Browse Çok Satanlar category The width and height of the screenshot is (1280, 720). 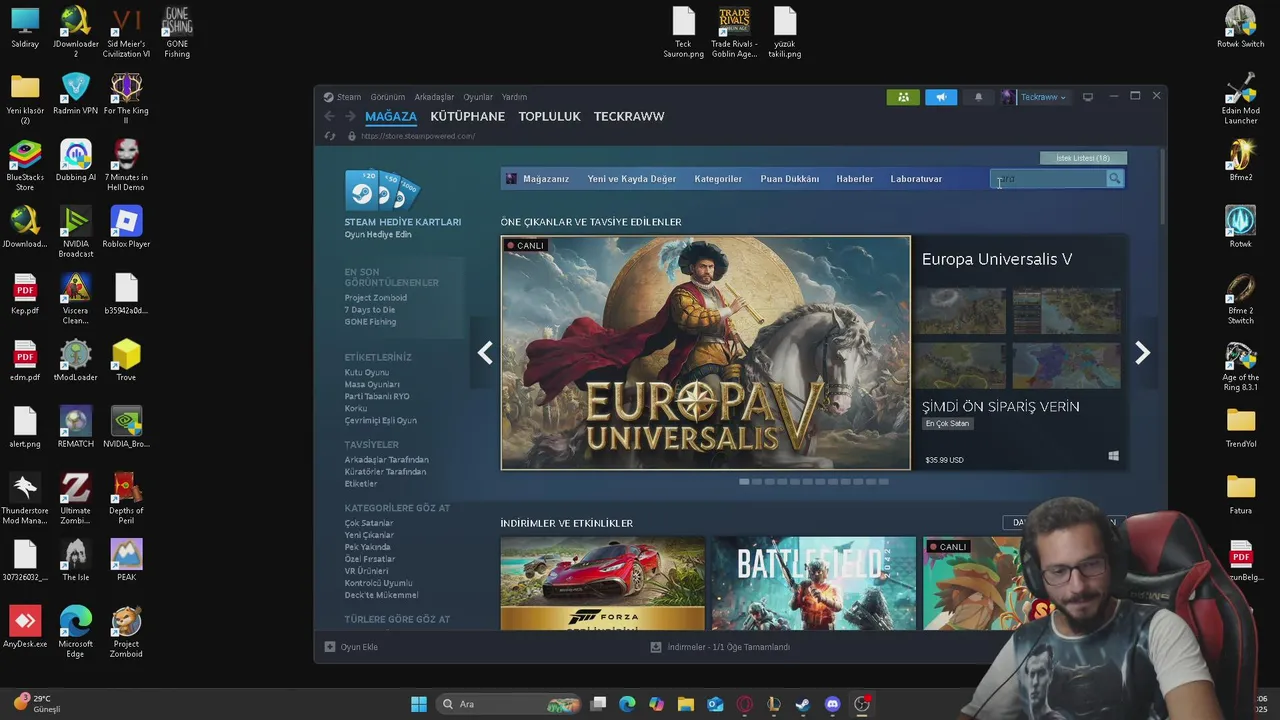point(369,523)
